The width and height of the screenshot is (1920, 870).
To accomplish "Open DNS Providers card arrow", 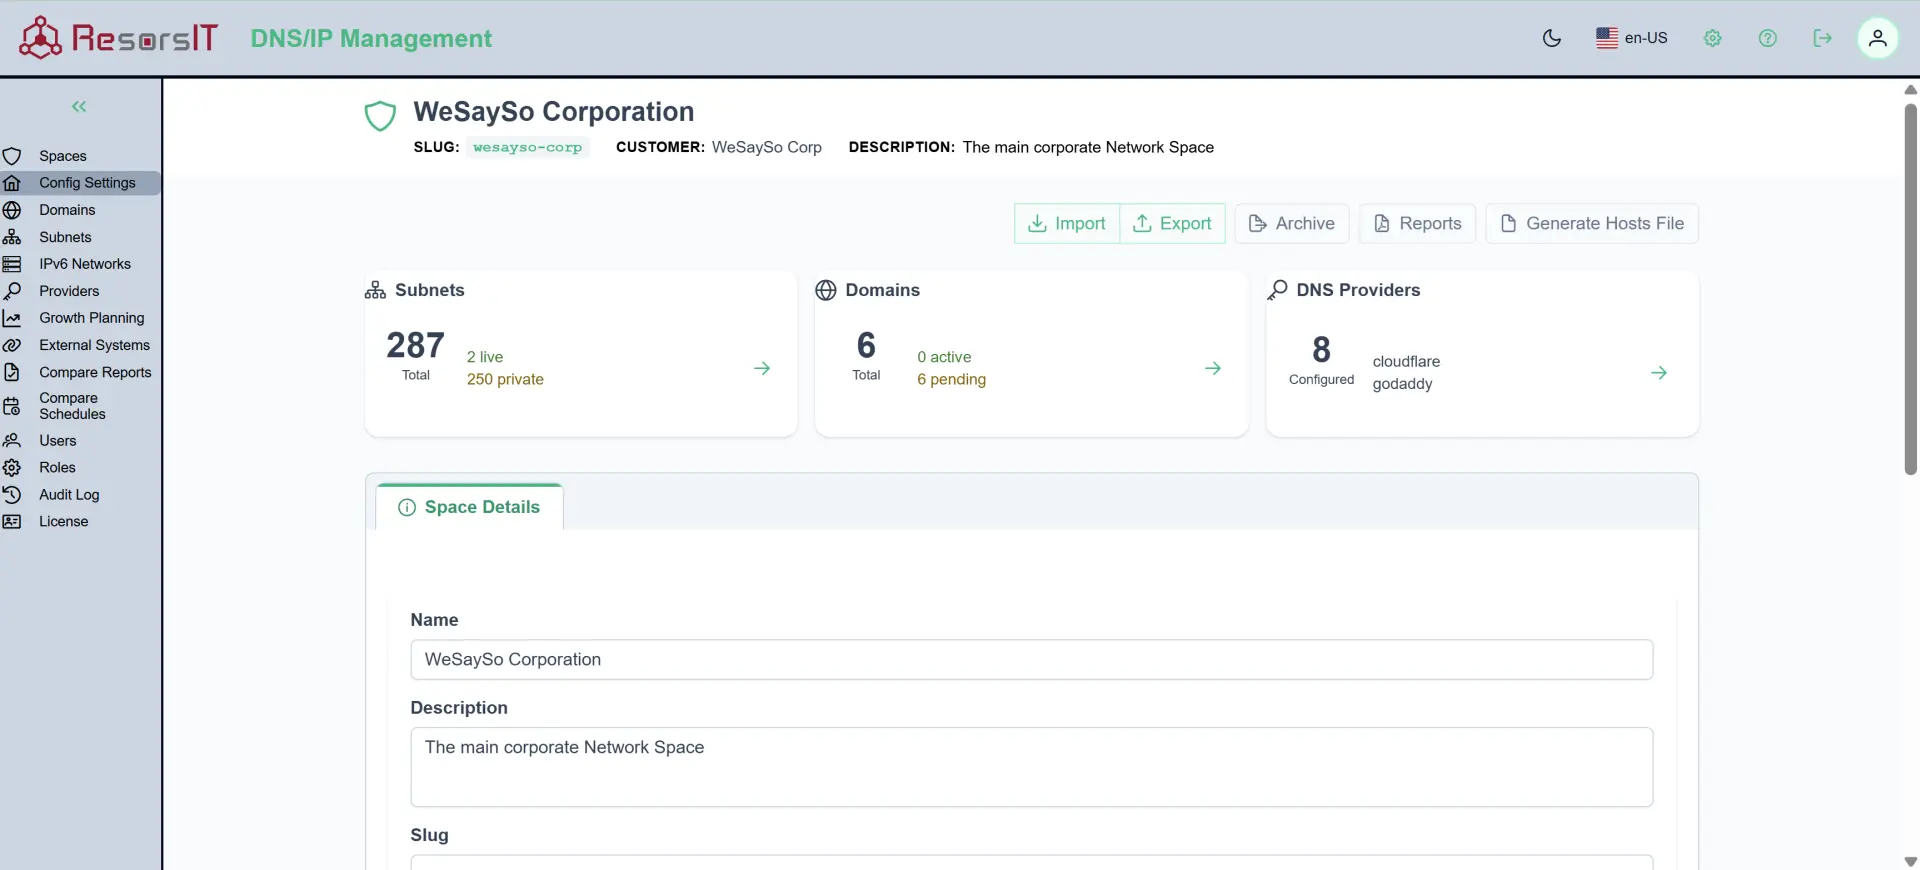I will 1659,372.
